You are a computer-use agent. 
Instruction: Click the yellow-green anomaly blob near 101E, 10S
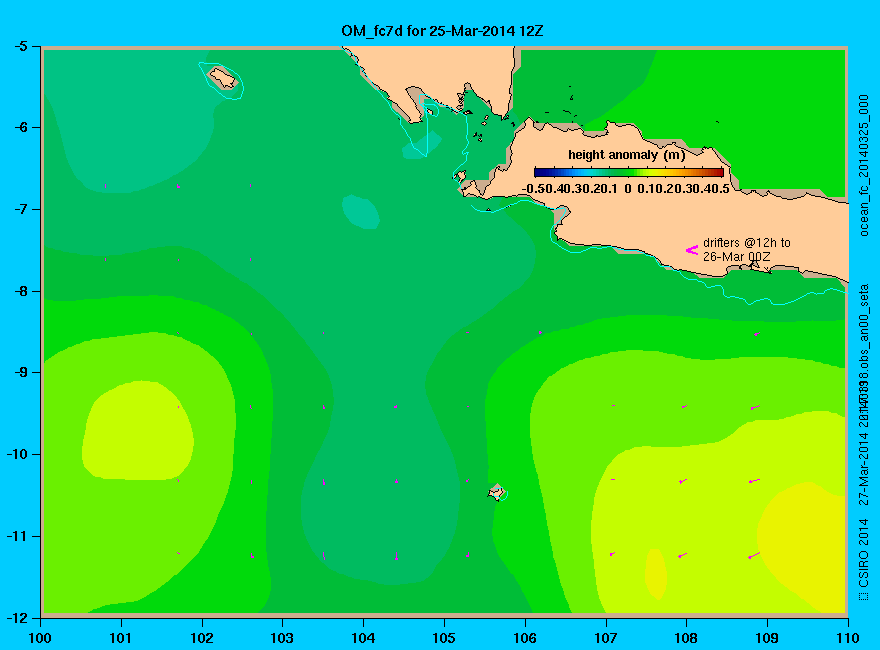click(139, 431)
